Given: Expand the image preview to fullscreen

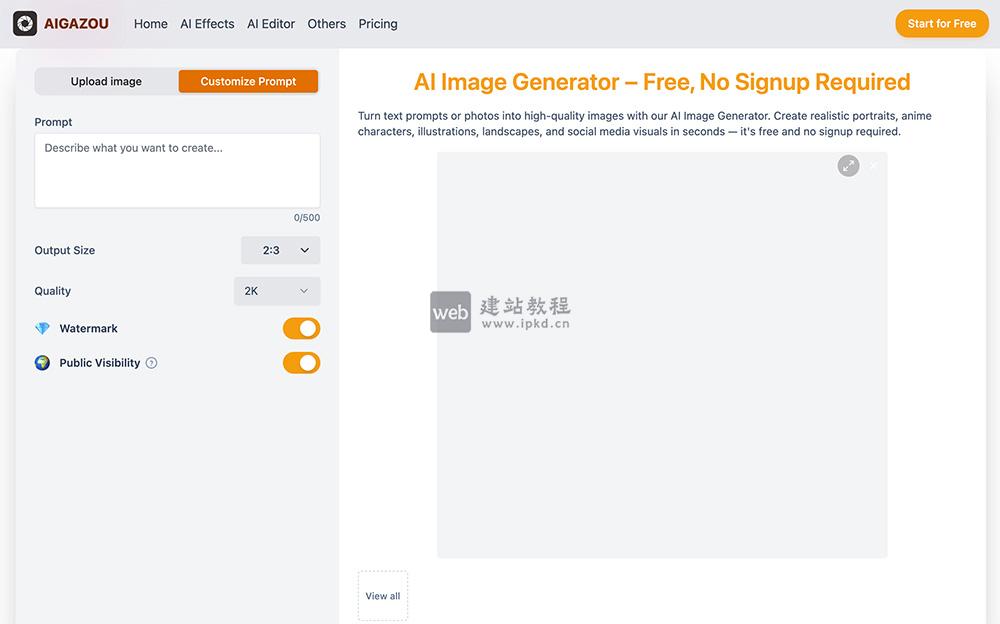Looking at the screenshot, I should point(848,166).
